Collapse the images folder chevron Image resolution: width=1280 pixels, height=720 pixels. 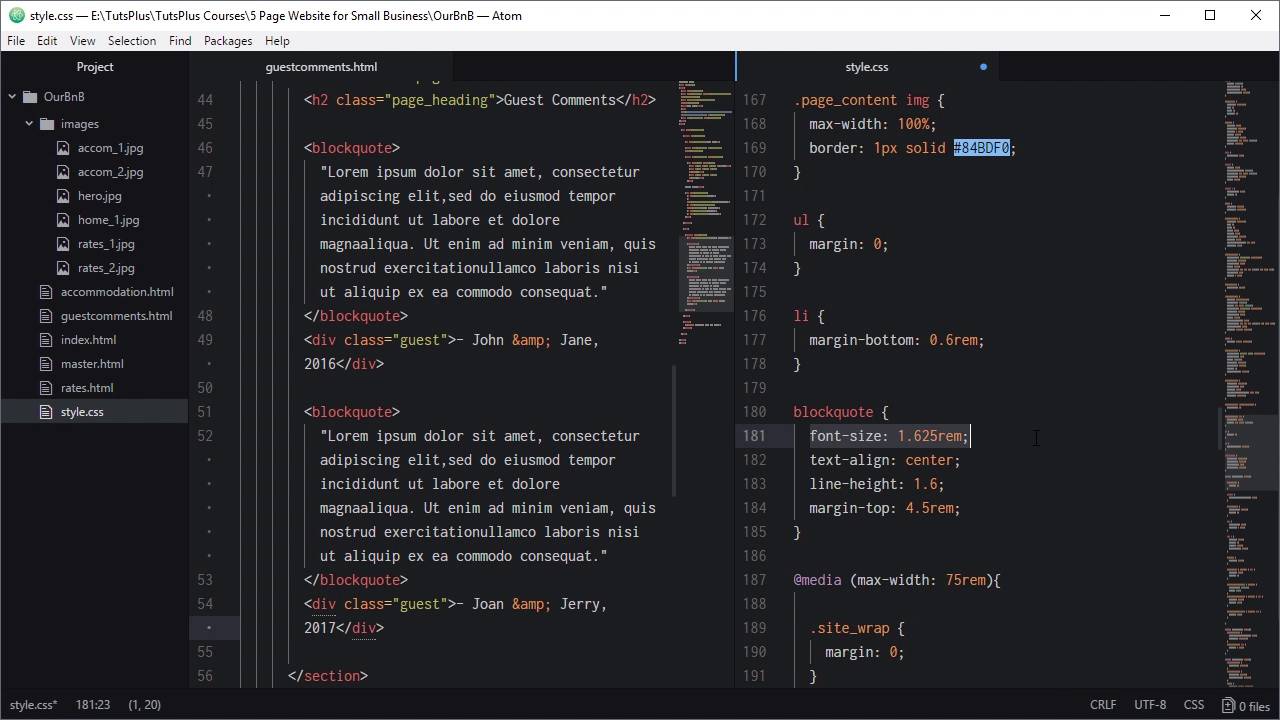tap(29, 124)
